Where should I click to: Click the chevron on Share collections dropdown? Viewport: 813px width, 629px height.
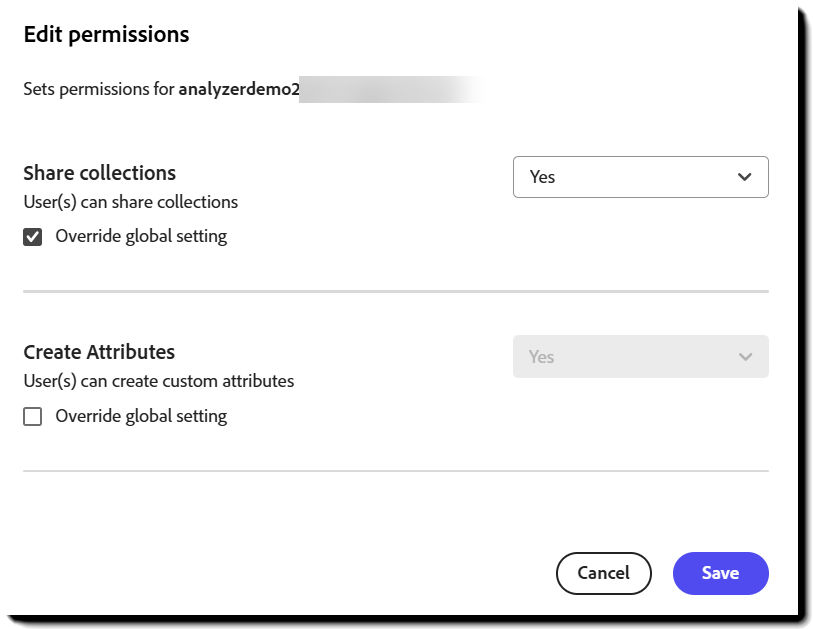(744, 176)
